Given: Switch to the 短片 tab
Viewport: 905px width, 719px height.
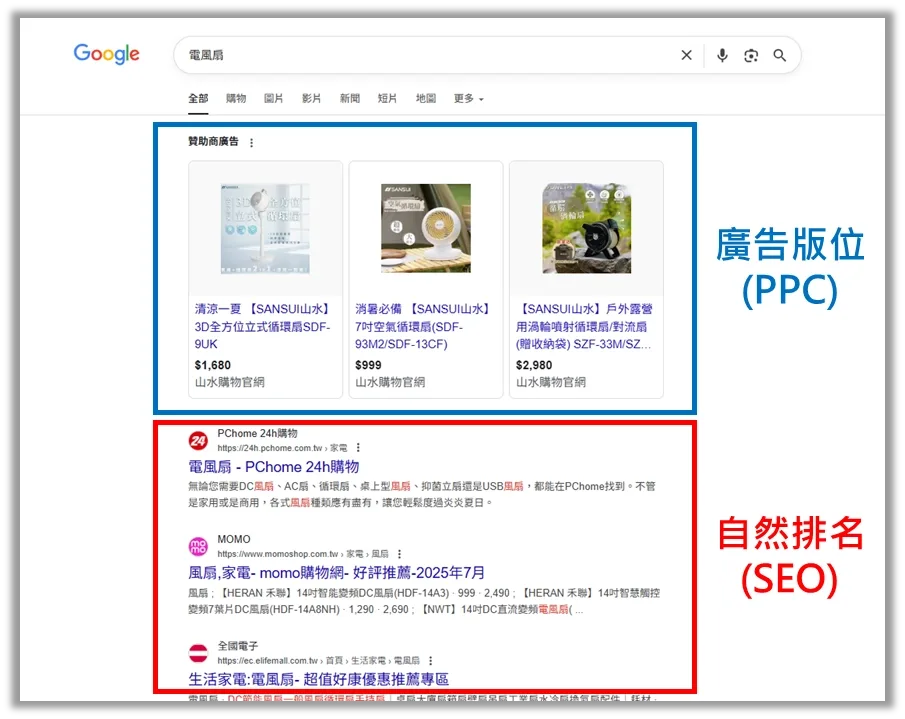Looking at the screenshot, I should 387,99.
